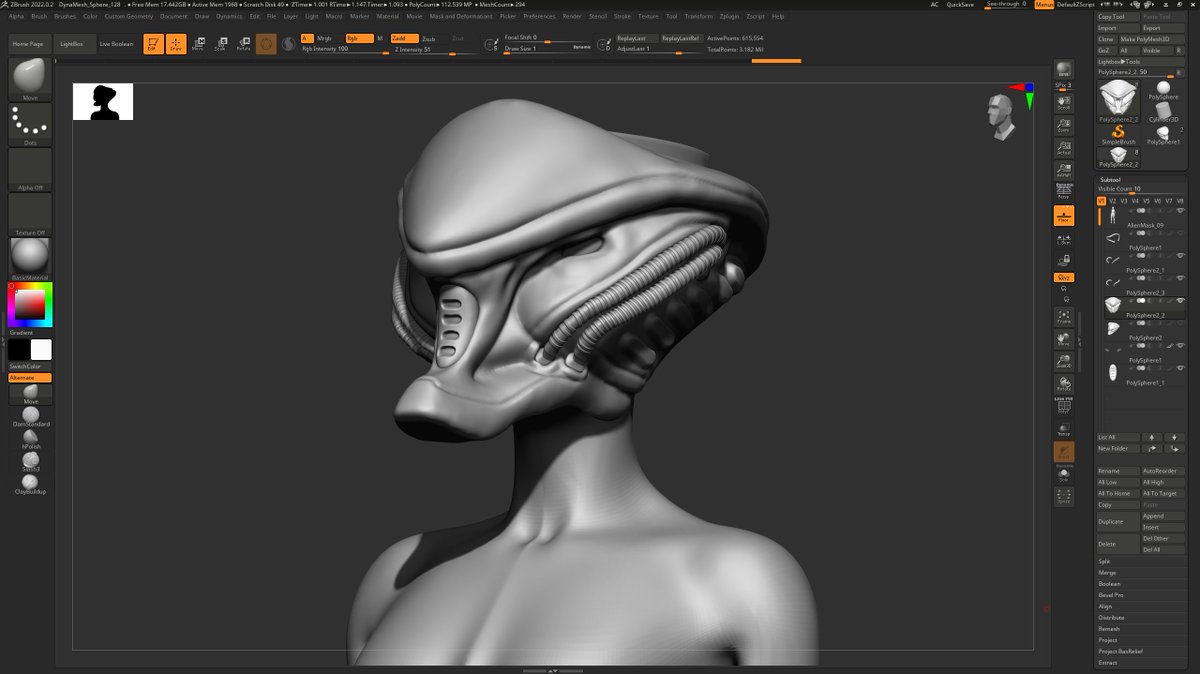Expand the Project section
The width and height of the screenshot is (1200, 674).
(x=1108, y=640)
